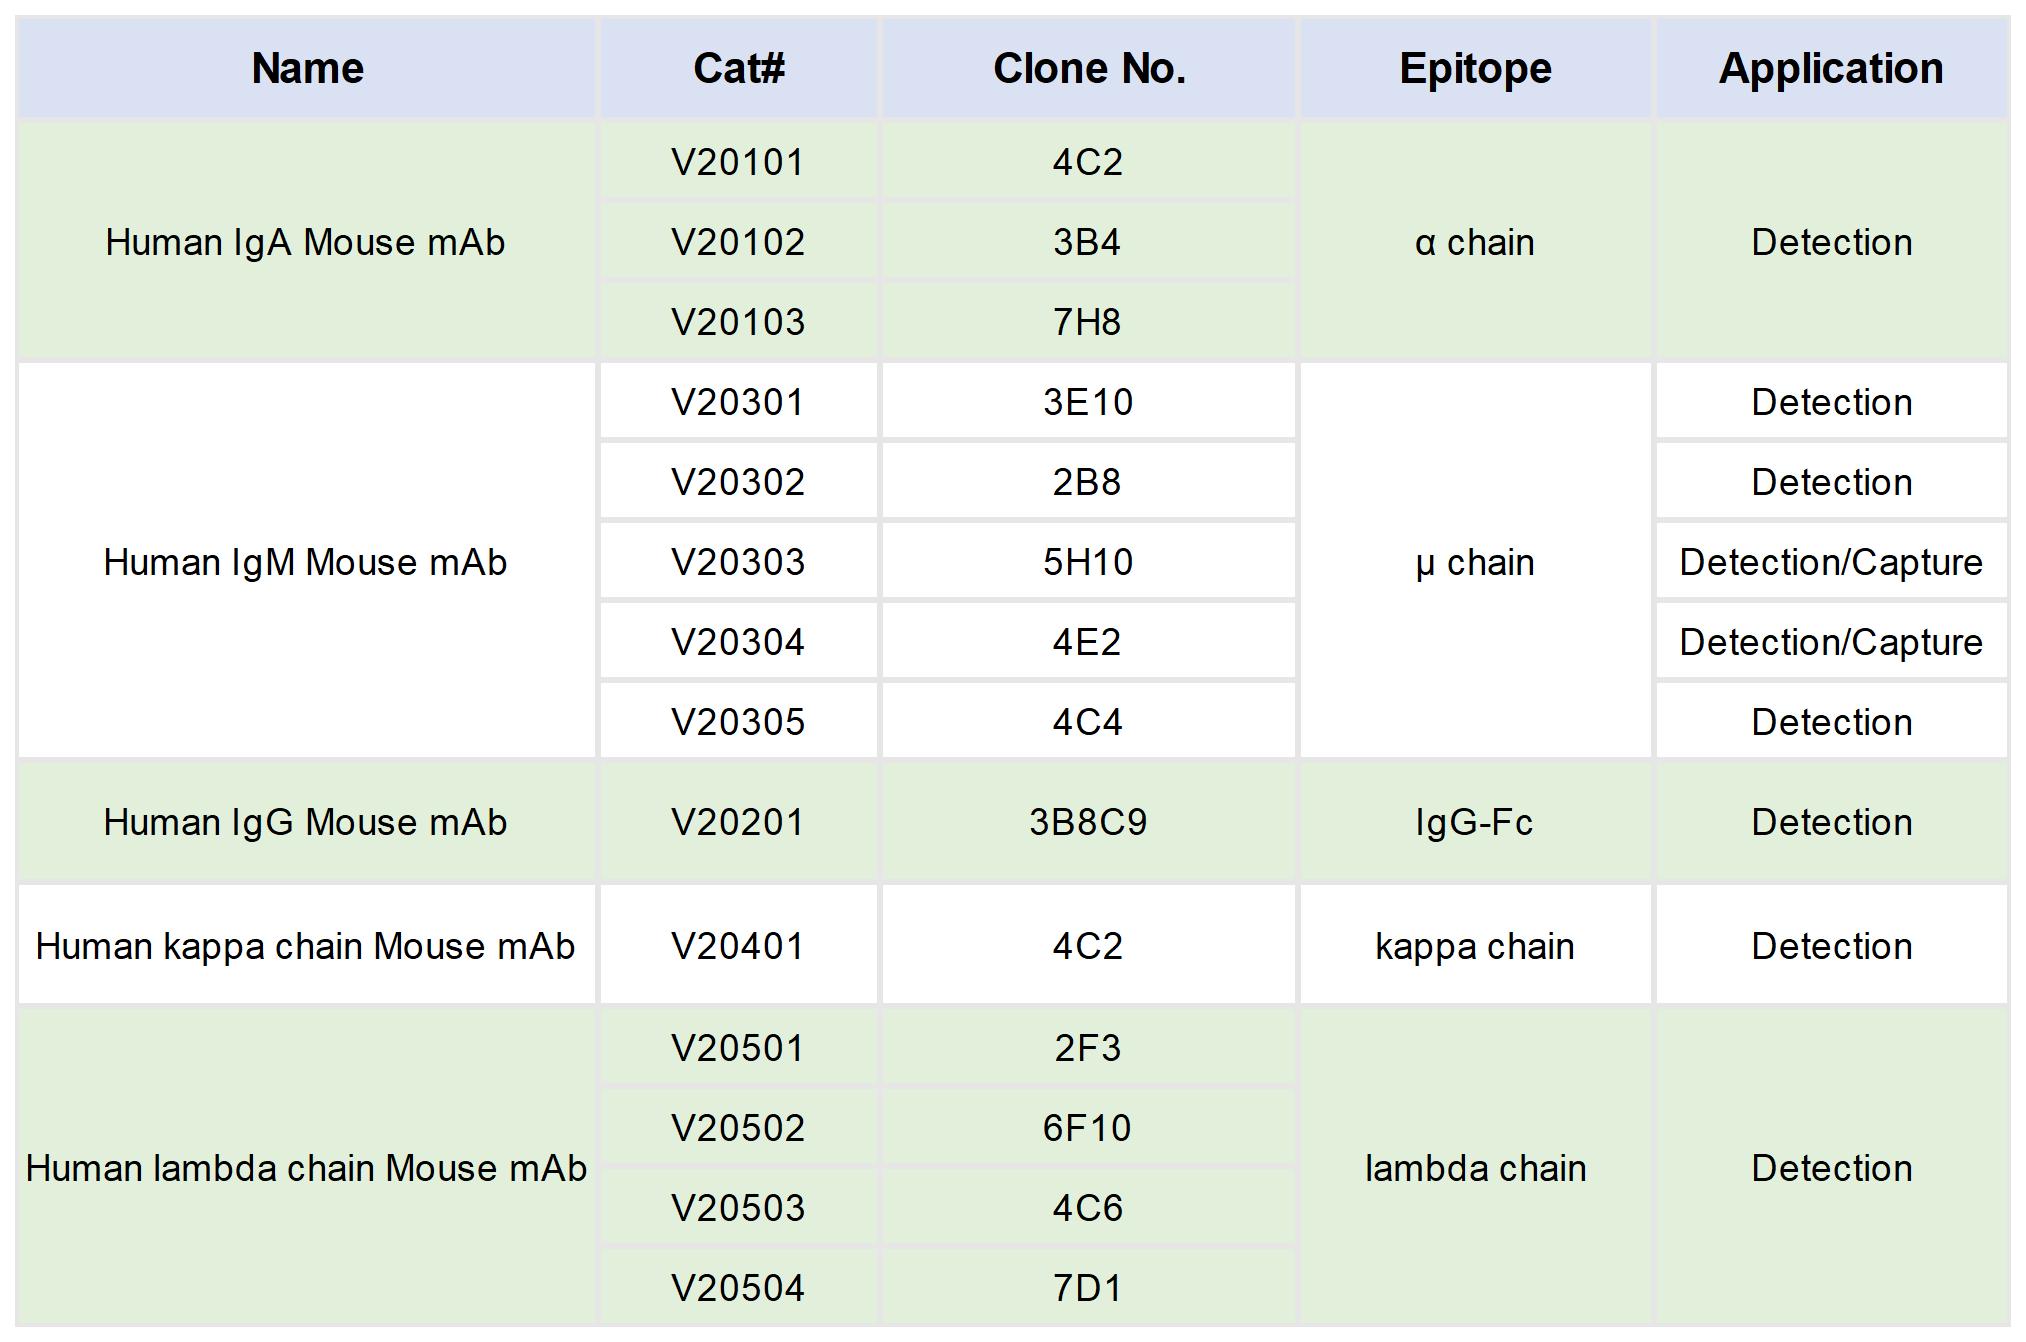Viewport: 2026px width, 1342px height.
Task: Select clone number 3B4 cell
Action: click(x=1087, y=242)
